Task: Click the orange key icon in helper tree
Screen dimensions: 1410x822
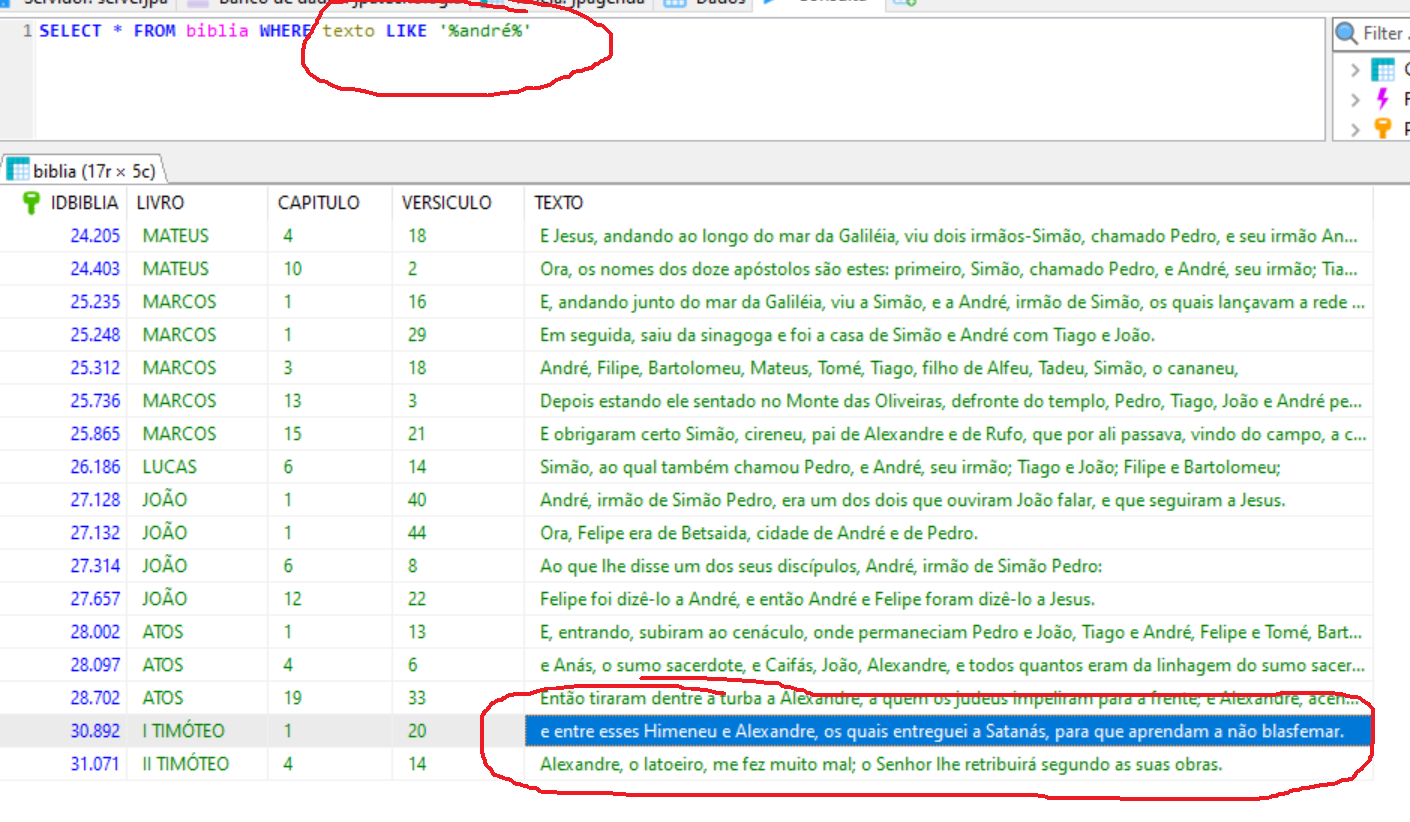Action: pyautogui.click(x=1383, y=128)
